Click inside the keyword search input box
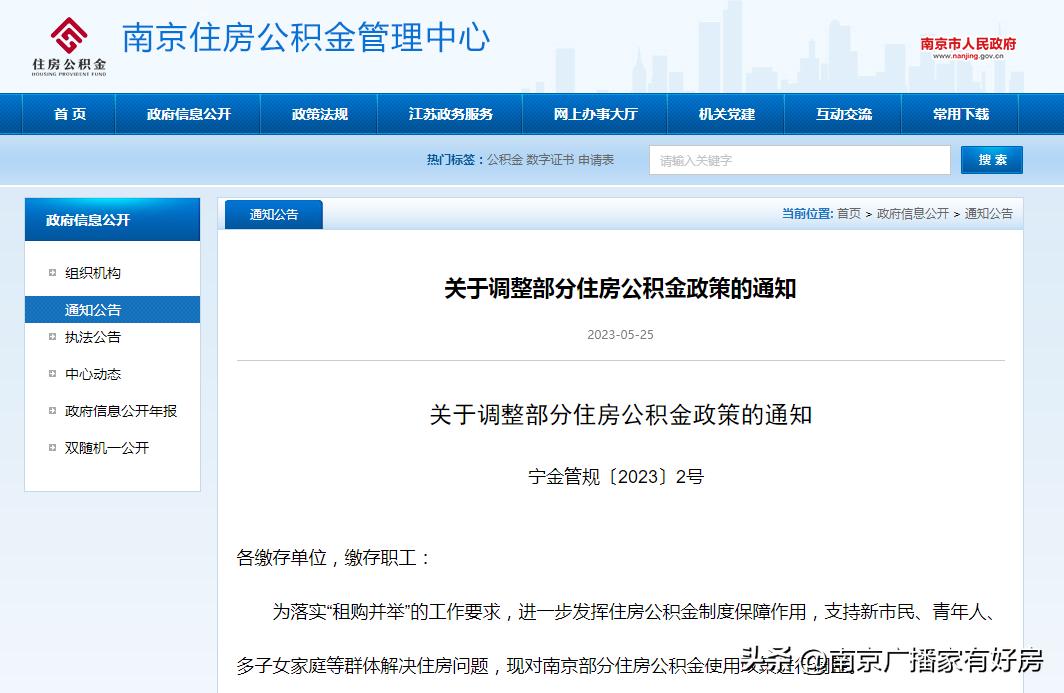Screen dimensions: 1064x693 (798, 160)
